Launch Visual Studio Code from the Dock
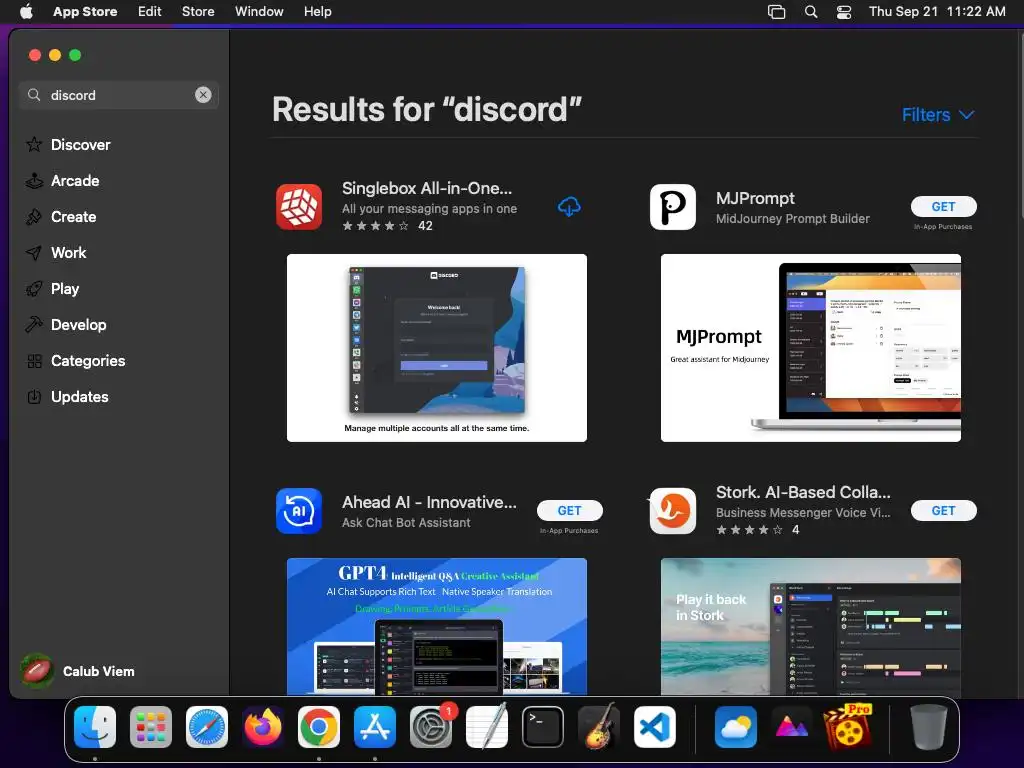The height and width of the screenshot is (768, 1024). click(x=655, y=727)
